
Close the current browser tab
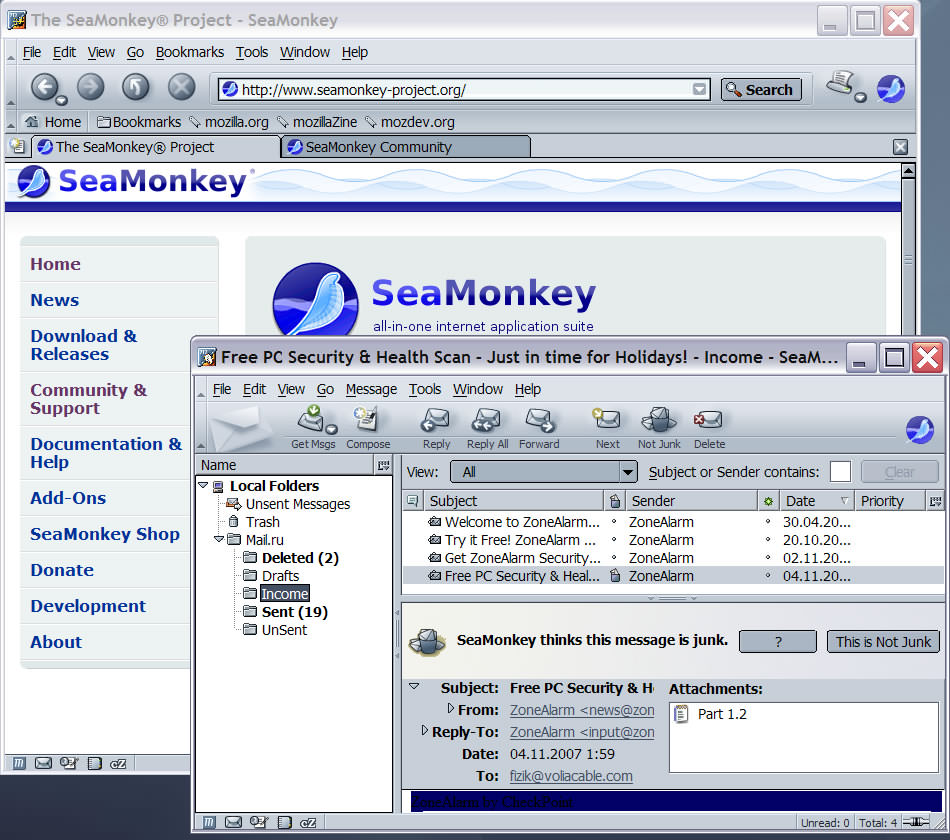point(900,147)
